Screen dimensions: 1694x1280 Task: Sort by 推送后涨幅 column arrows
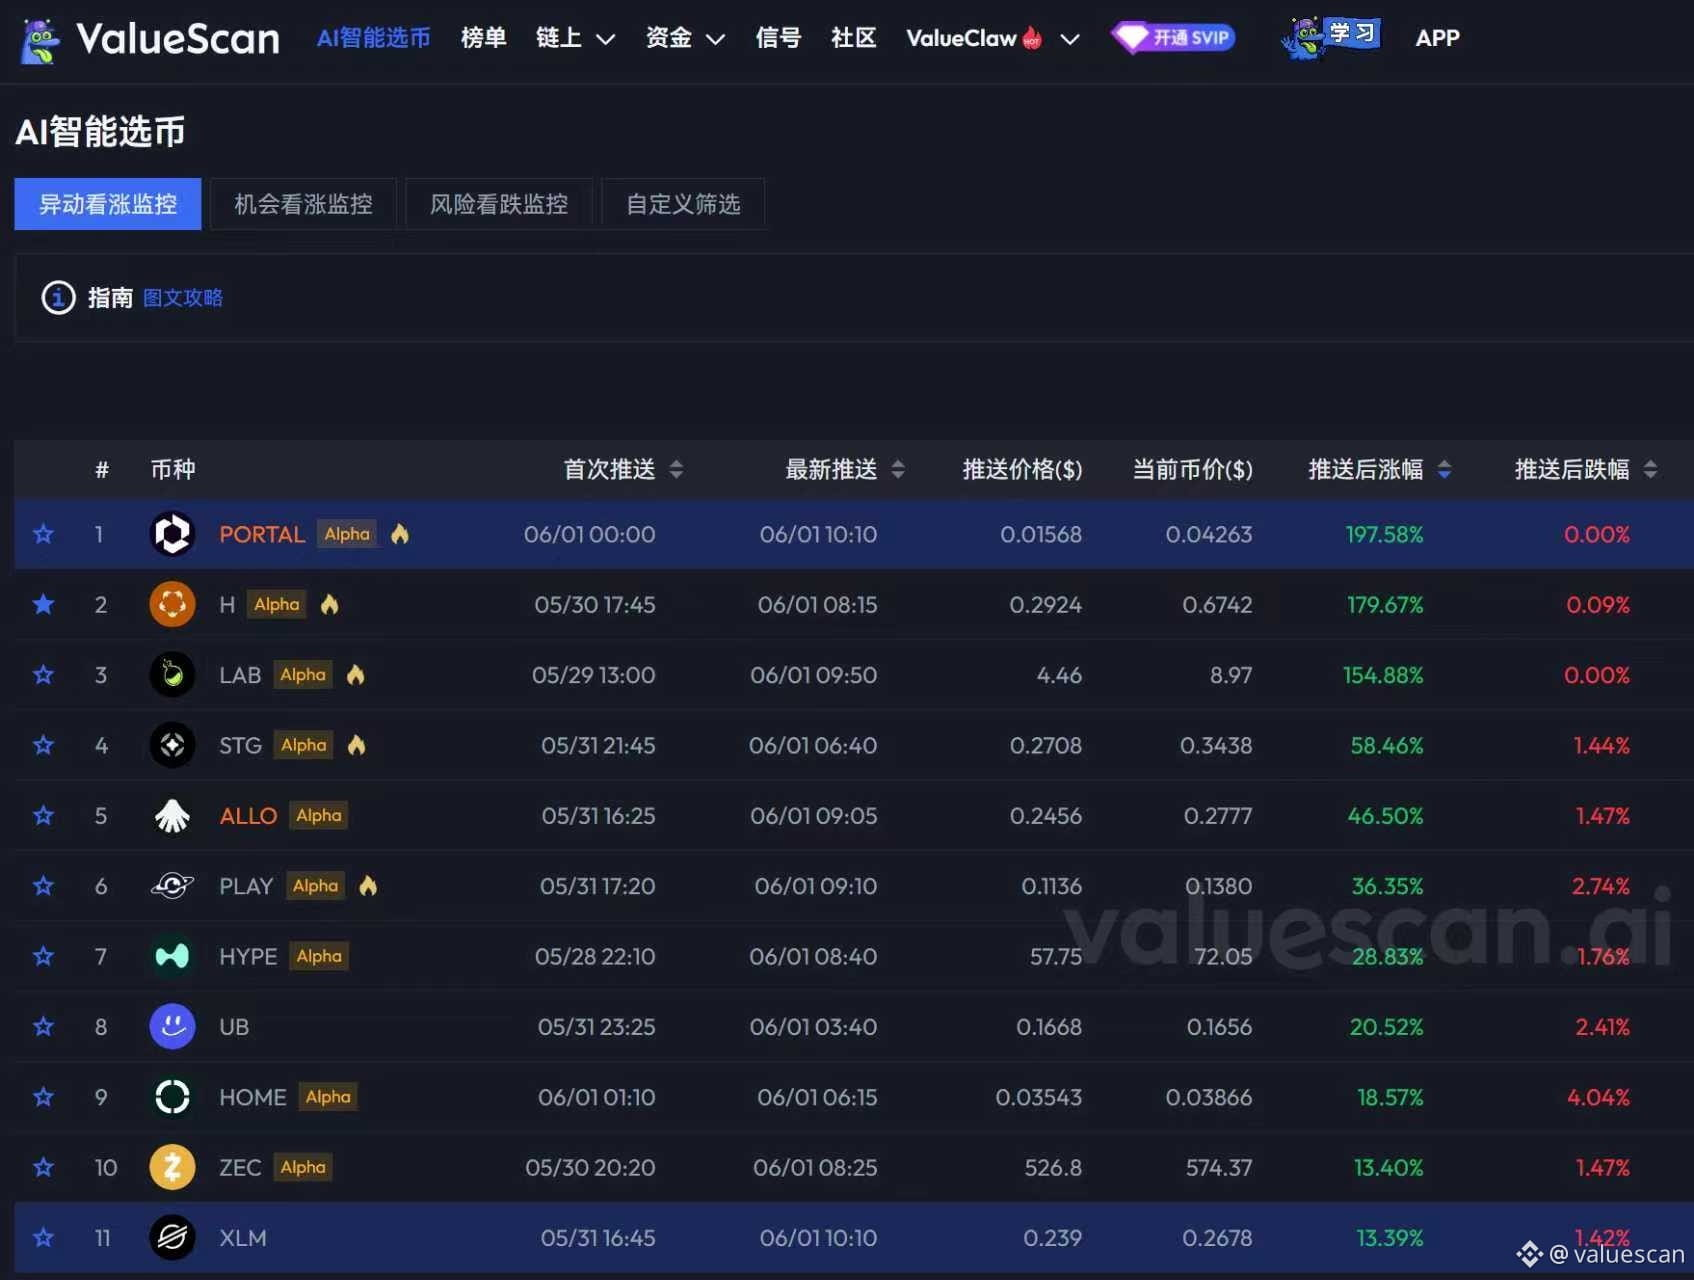click(x=1444, y=469)
